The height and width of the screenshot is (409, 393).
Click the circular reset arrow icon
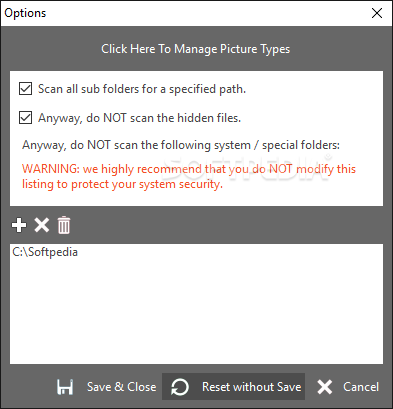tap(180, 387)
